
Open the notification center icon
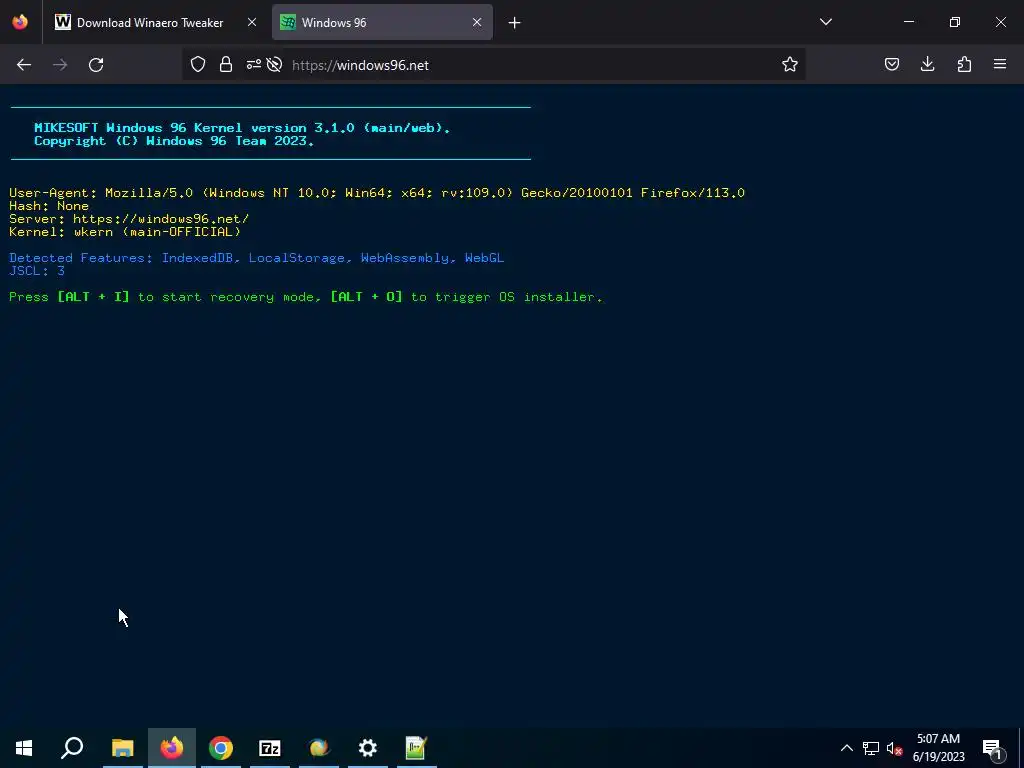point(992,748)
